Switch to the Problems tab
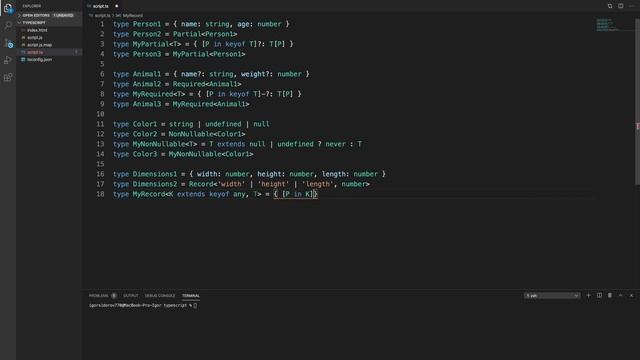This screenshot has height=360, width=640. [102, 296]
